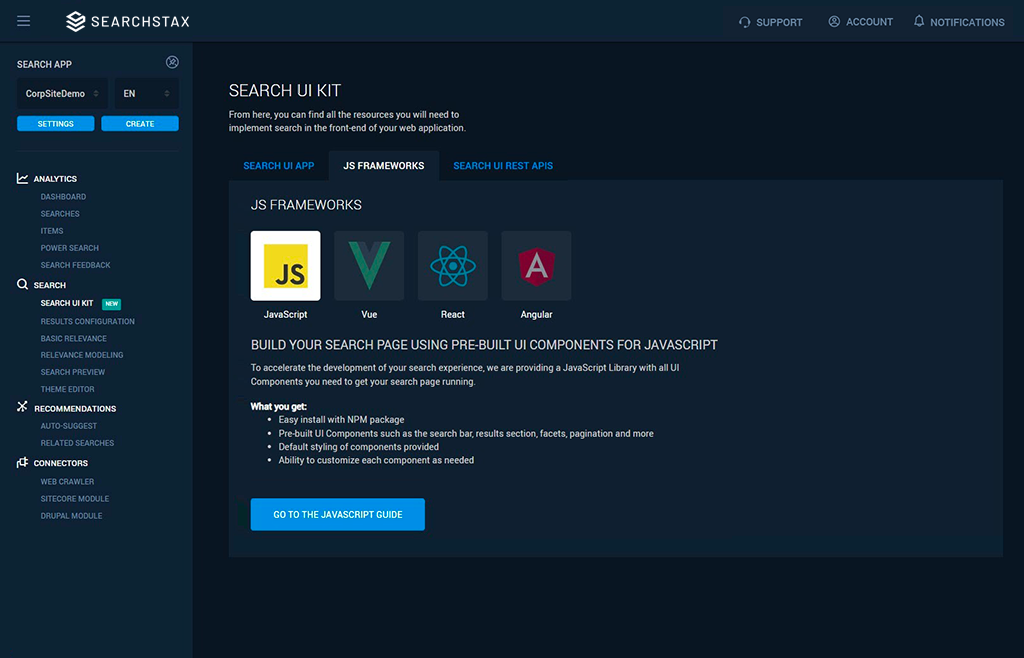The height and width of the screenshot is (658, 1024).
Task: Dismiss the Search App panel
Action: pyautogui.click(x=172, y=61)
